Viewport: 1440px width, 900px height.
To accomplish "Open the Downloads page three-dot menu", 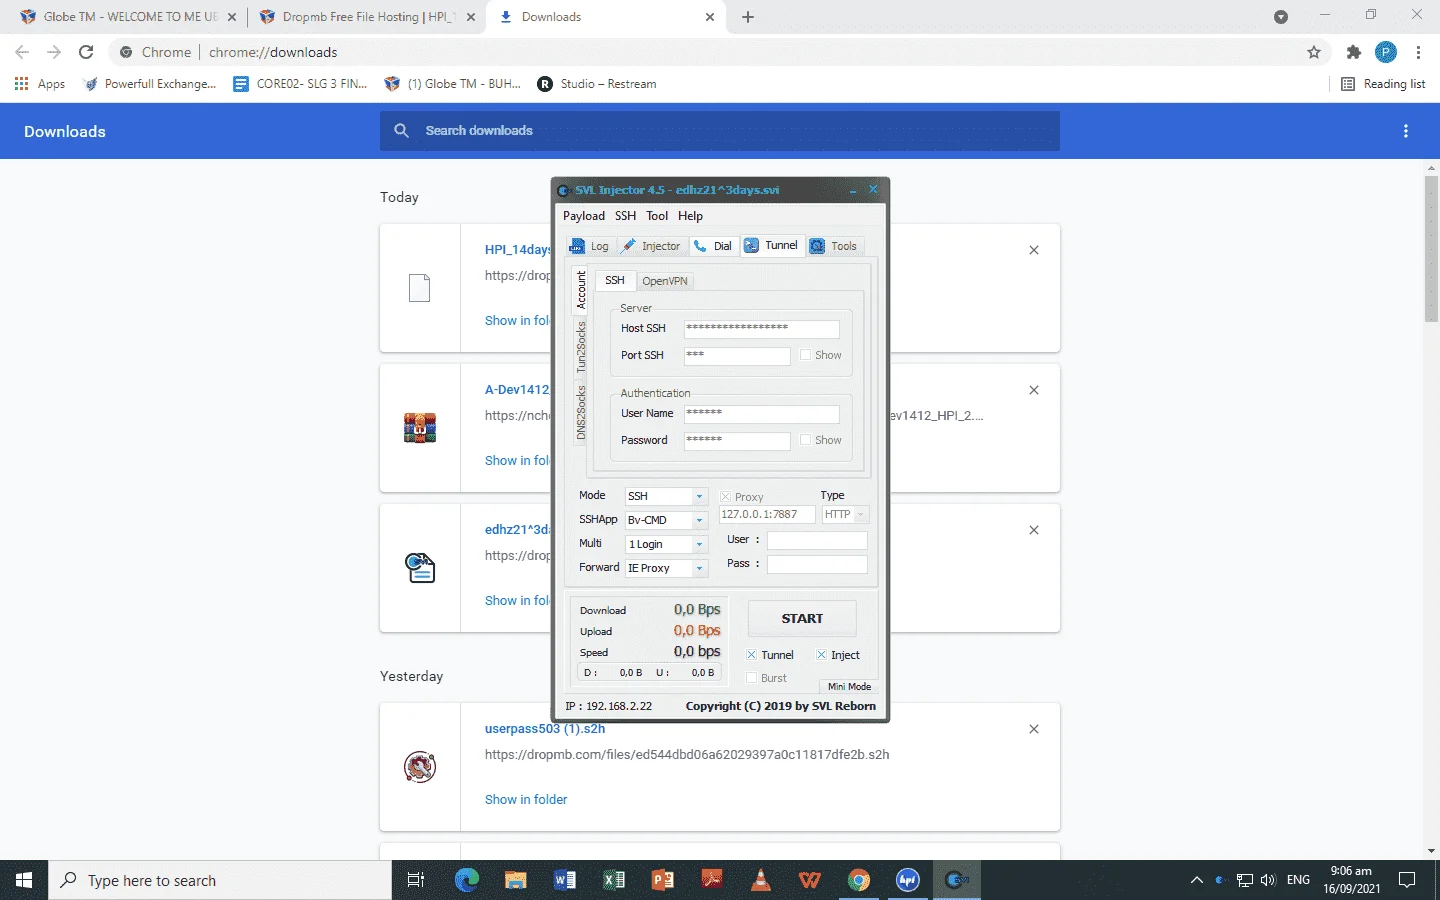I will [x=1406, y=131].
